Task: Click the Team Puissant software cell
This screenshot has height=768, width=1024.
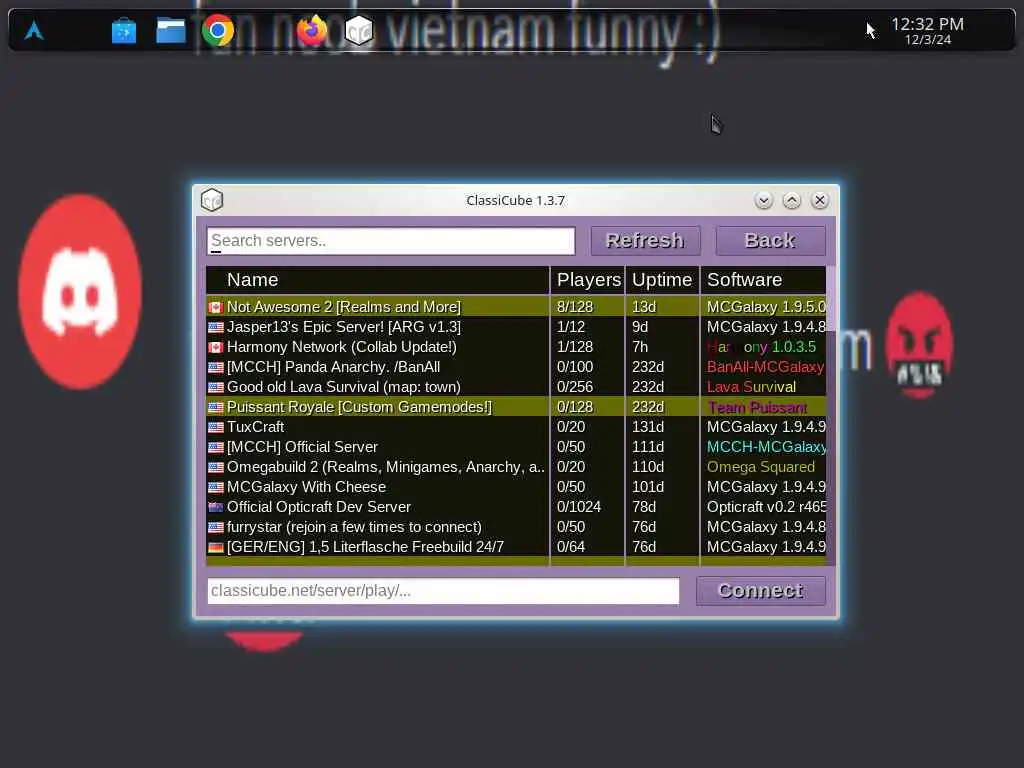Action: tap(763, 407)
